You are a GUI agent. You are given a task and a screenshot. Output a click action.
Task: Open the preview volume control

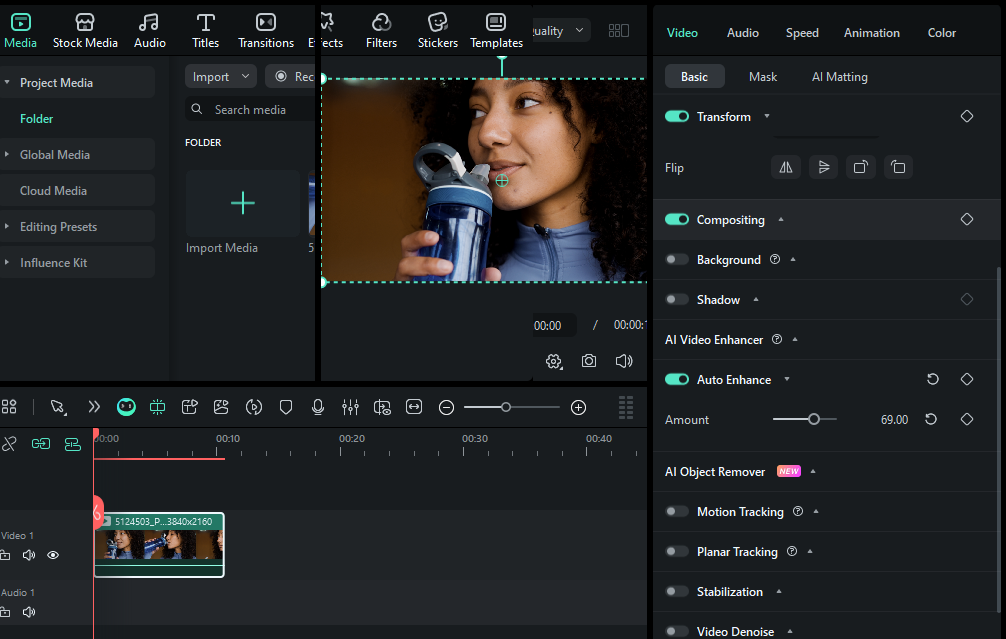(624, 361)
